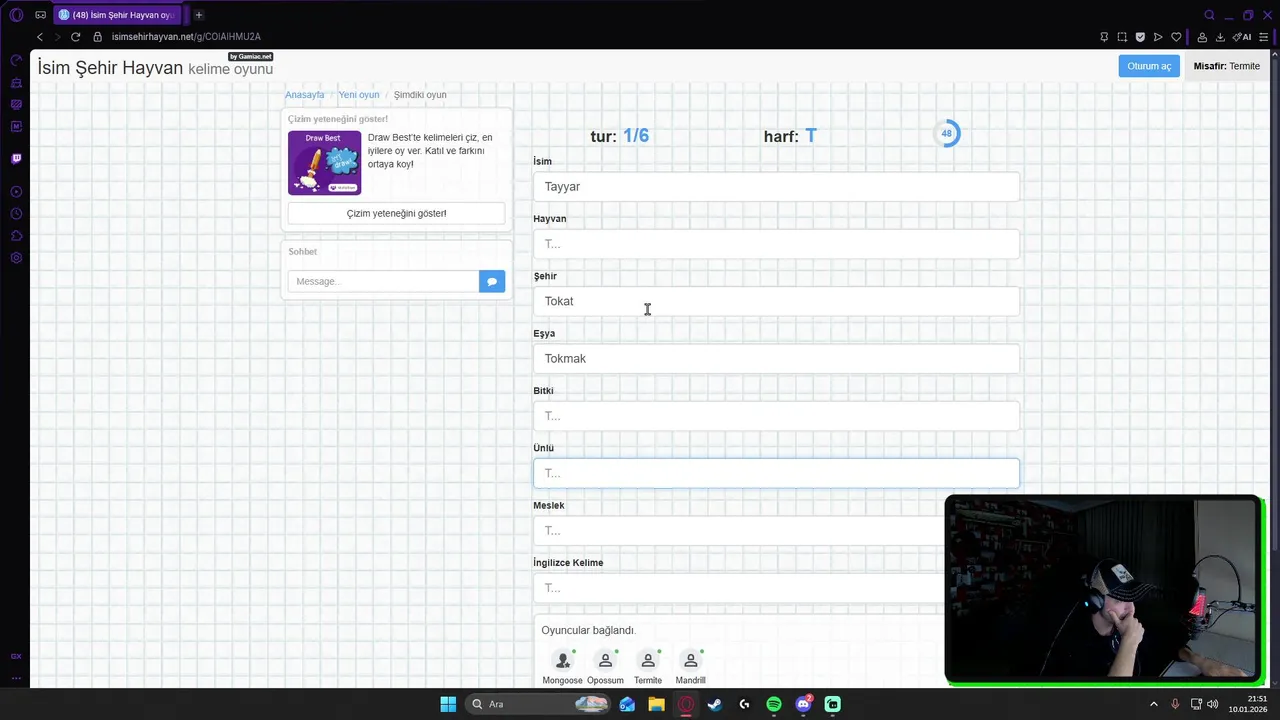
Task: Click the send/flow arrow icon in toolbar
Action: (1158, 37)
